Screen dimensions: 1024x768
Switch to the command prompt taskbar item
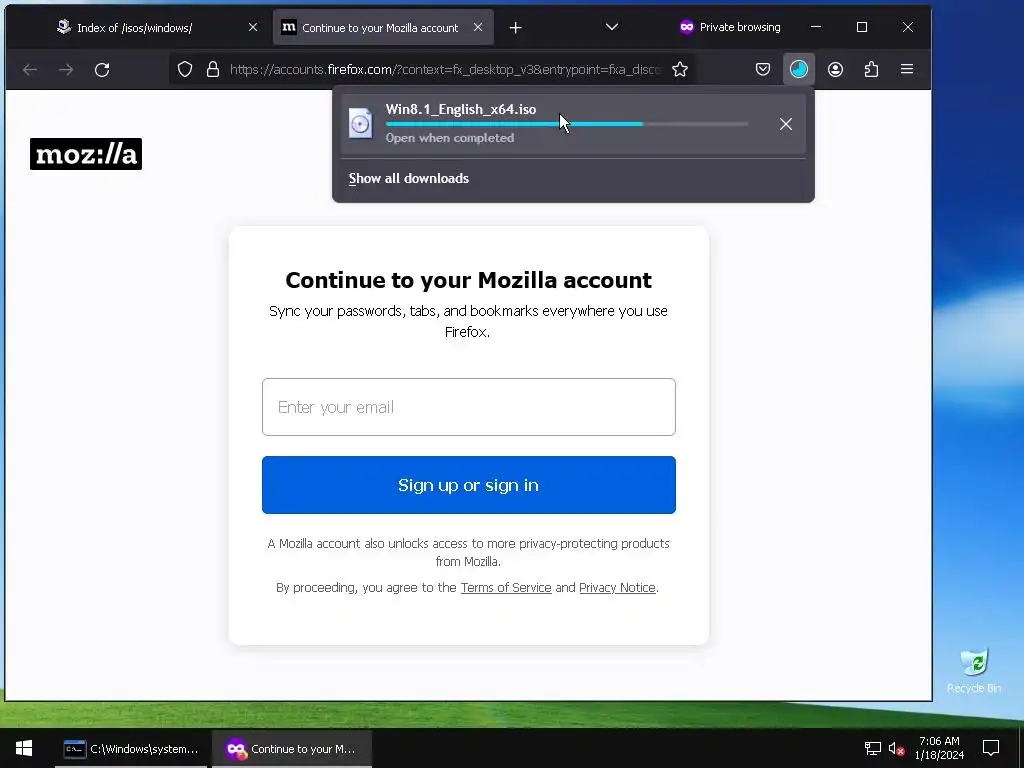[x=131, y=748]
